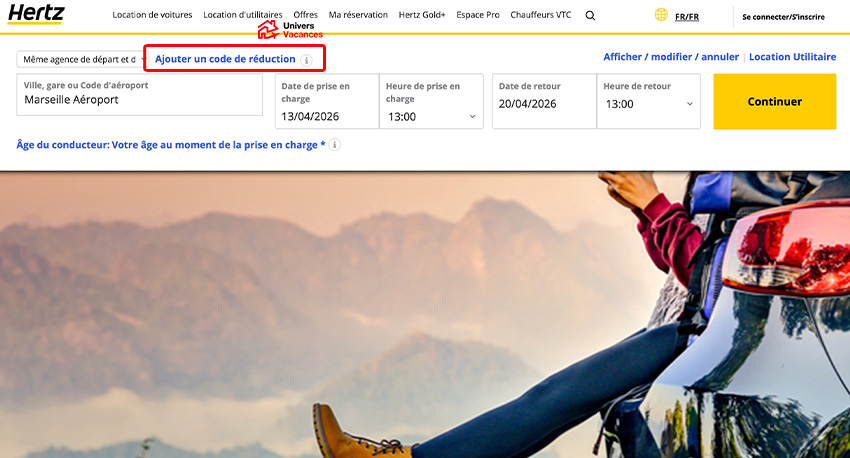
Task: Go to 'Ma réservation' menu item
Action: (x=358, y=15)
